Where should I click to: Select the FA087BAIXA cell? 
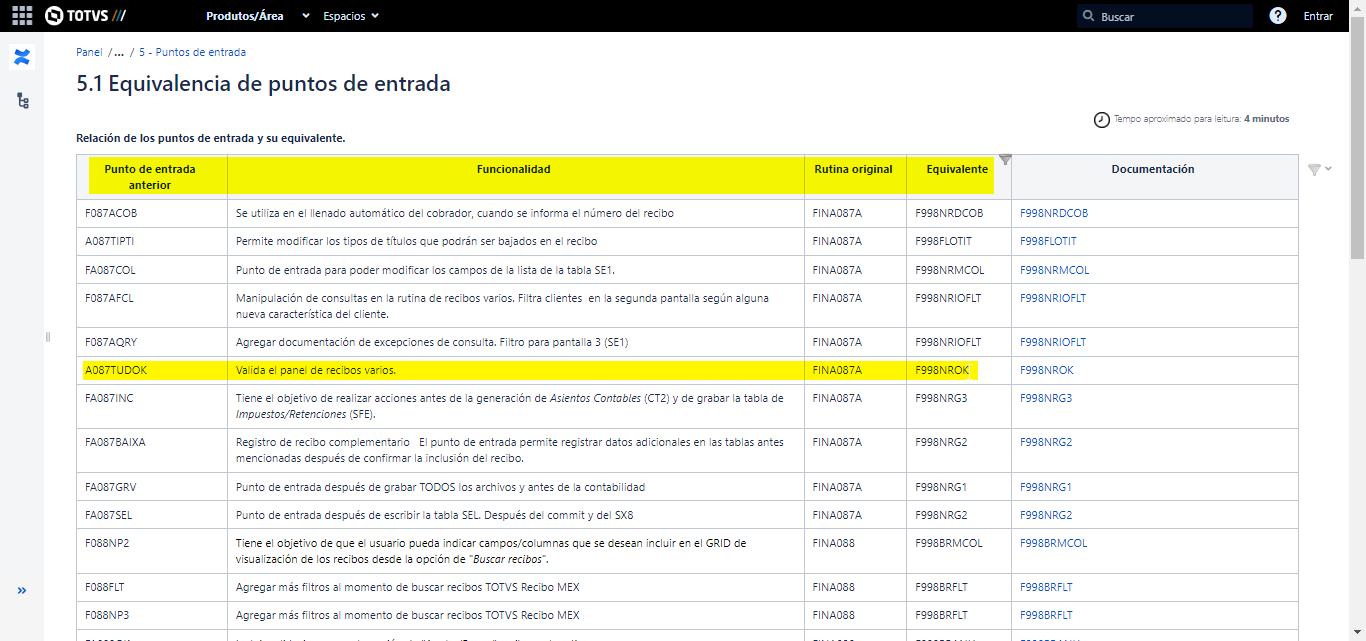[x=152, y=450]
